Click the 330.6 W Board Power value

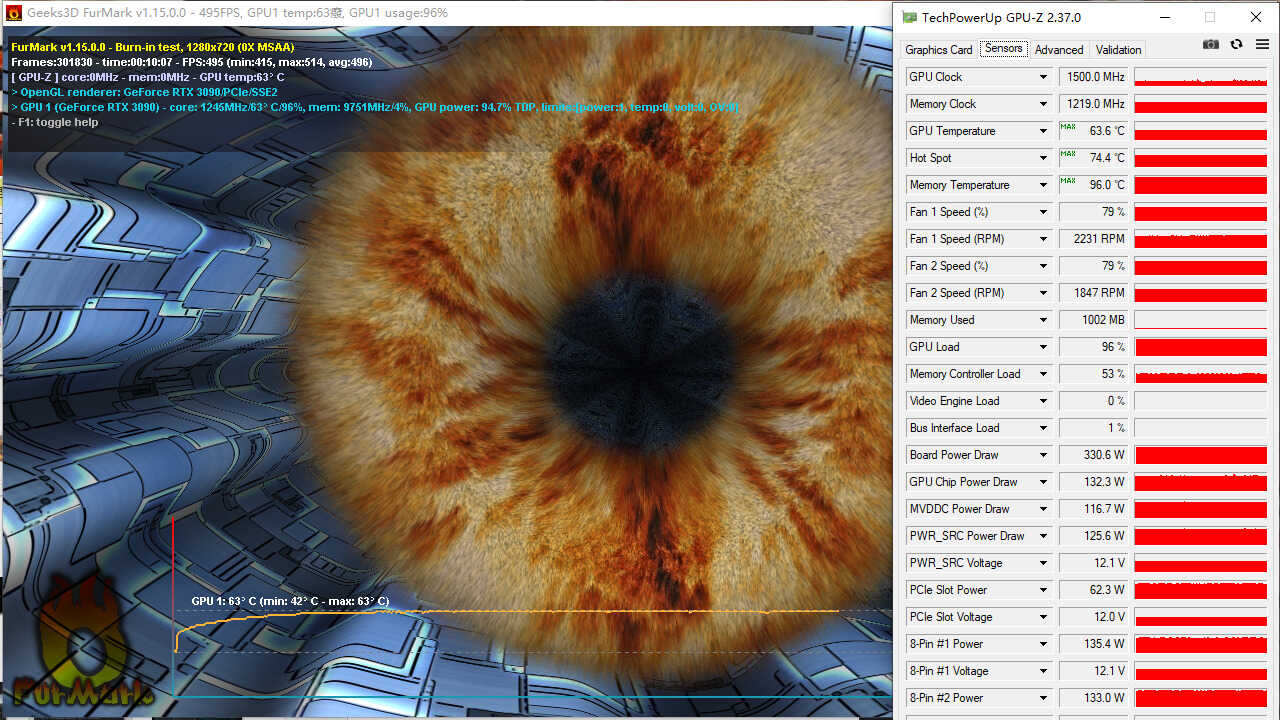[x=1094, y=455]
